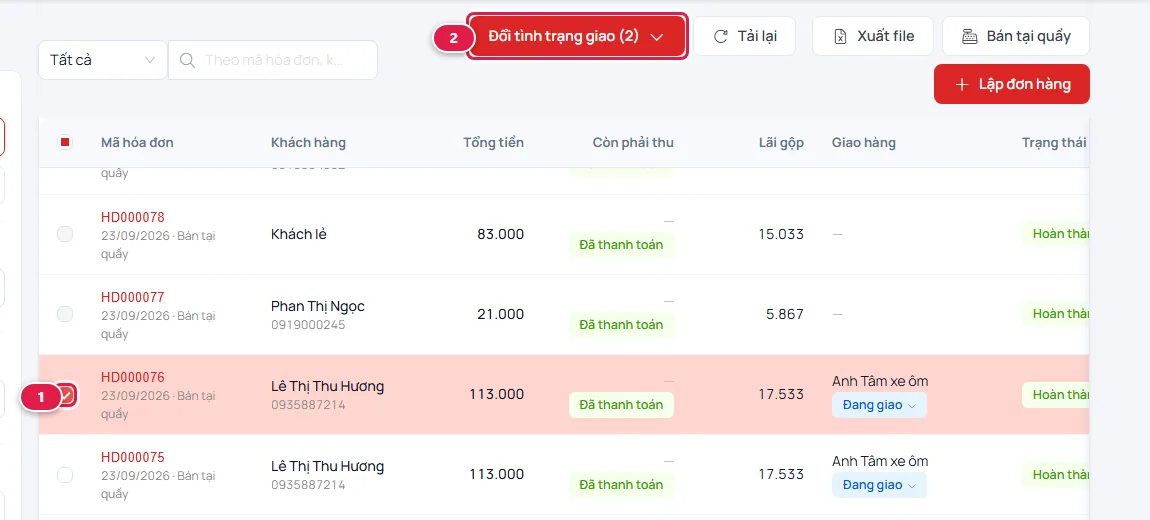The height and width of the screenshot is (520, 1150).
Task: Click the plus icon in Lập đơn hàng
Action: coord(962,84)
